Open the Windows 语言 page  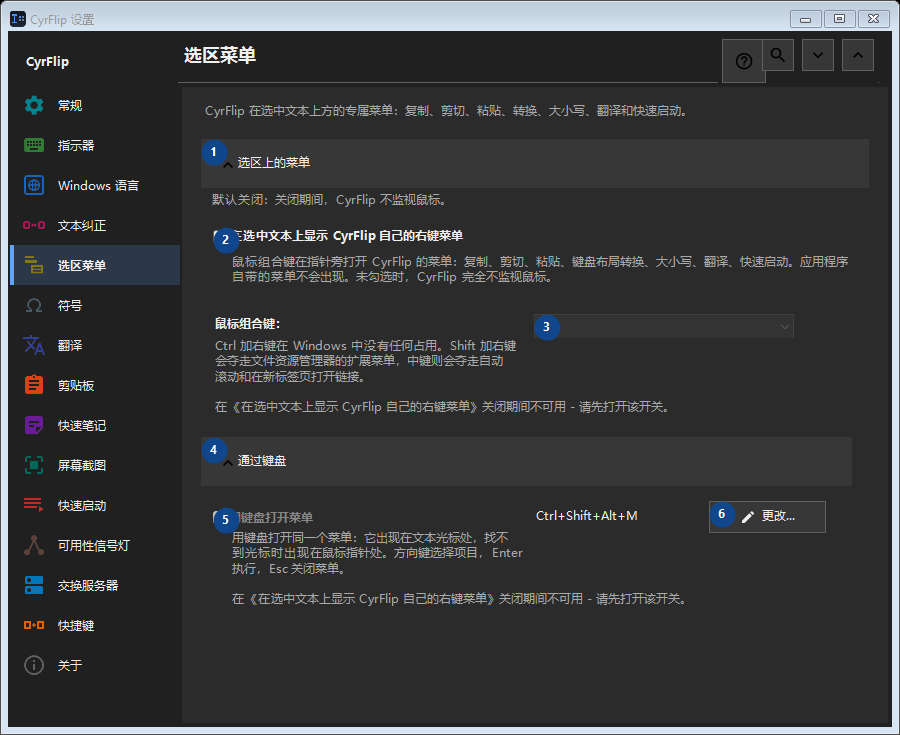[x=95, y=185]
